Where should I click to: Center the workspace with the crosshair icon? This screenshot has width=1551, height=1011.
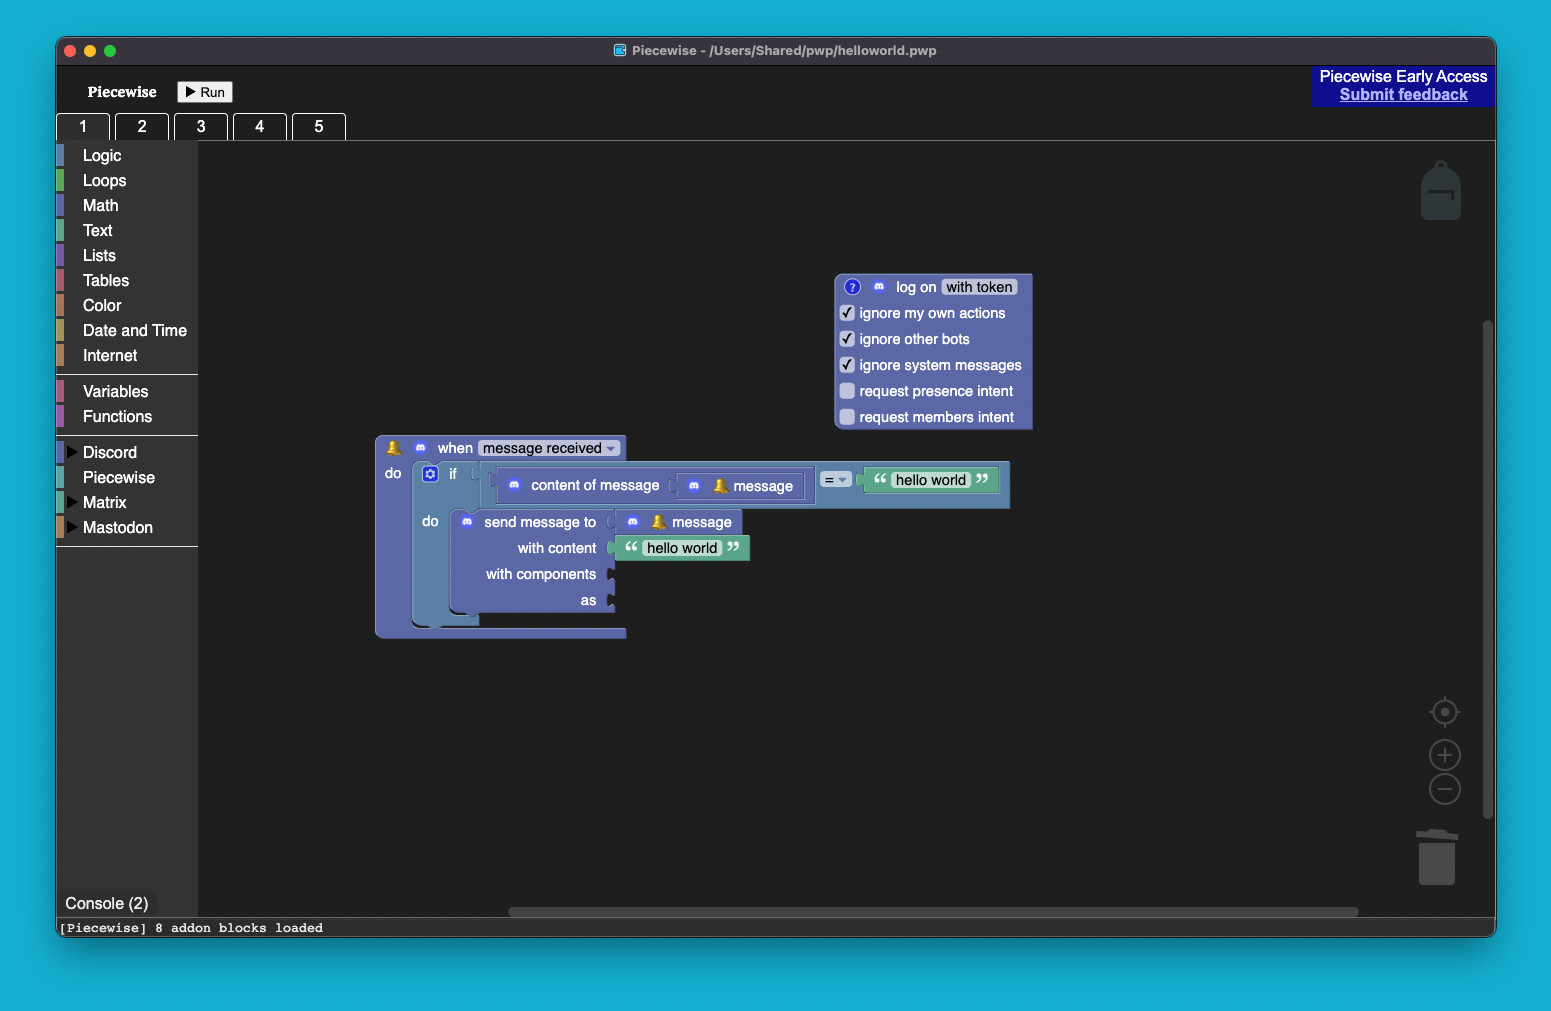tap(1444, 712)
